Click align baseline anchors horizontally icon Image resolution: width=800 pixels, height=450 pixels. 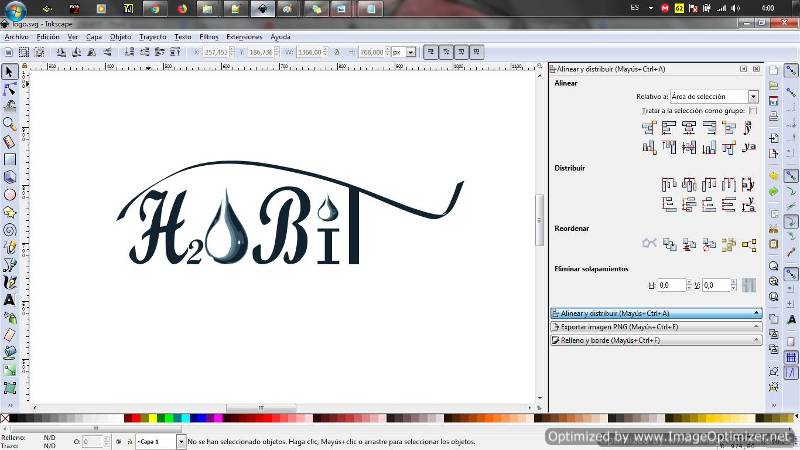point(748,128)
